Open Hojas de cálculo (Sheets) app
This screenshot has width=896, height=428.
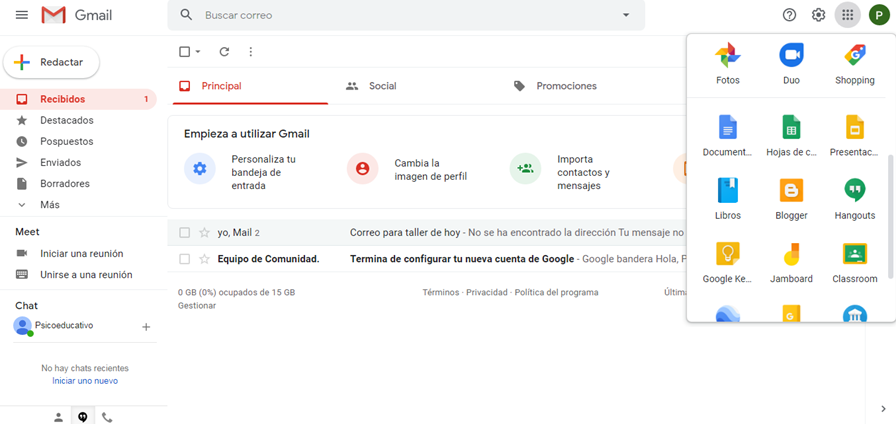[x=791, y=135]
